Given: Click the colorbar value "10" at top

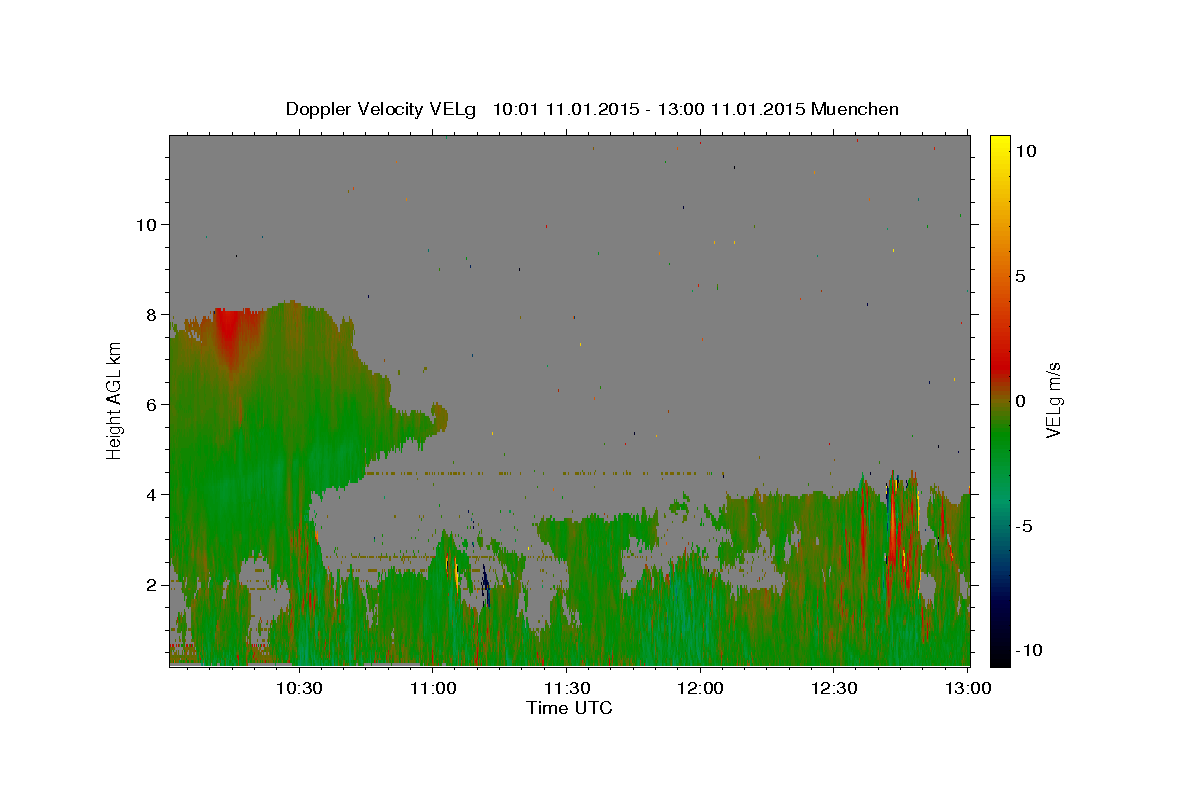Looking at the screenshot, I should click(1025, 151).
